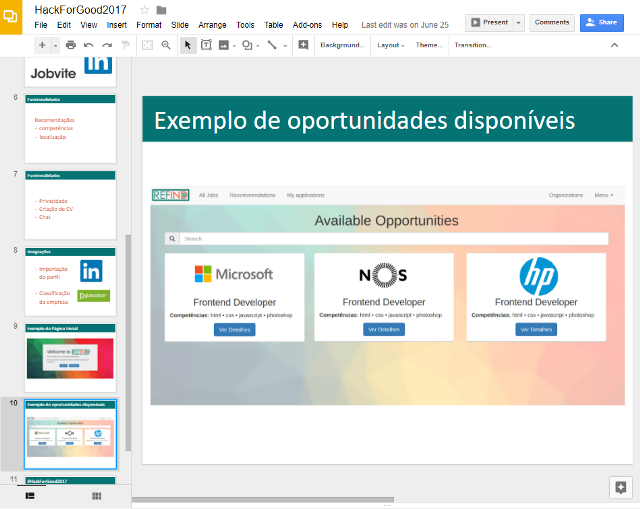Open Line tool dropdown arrow

[x=285, y=46]
